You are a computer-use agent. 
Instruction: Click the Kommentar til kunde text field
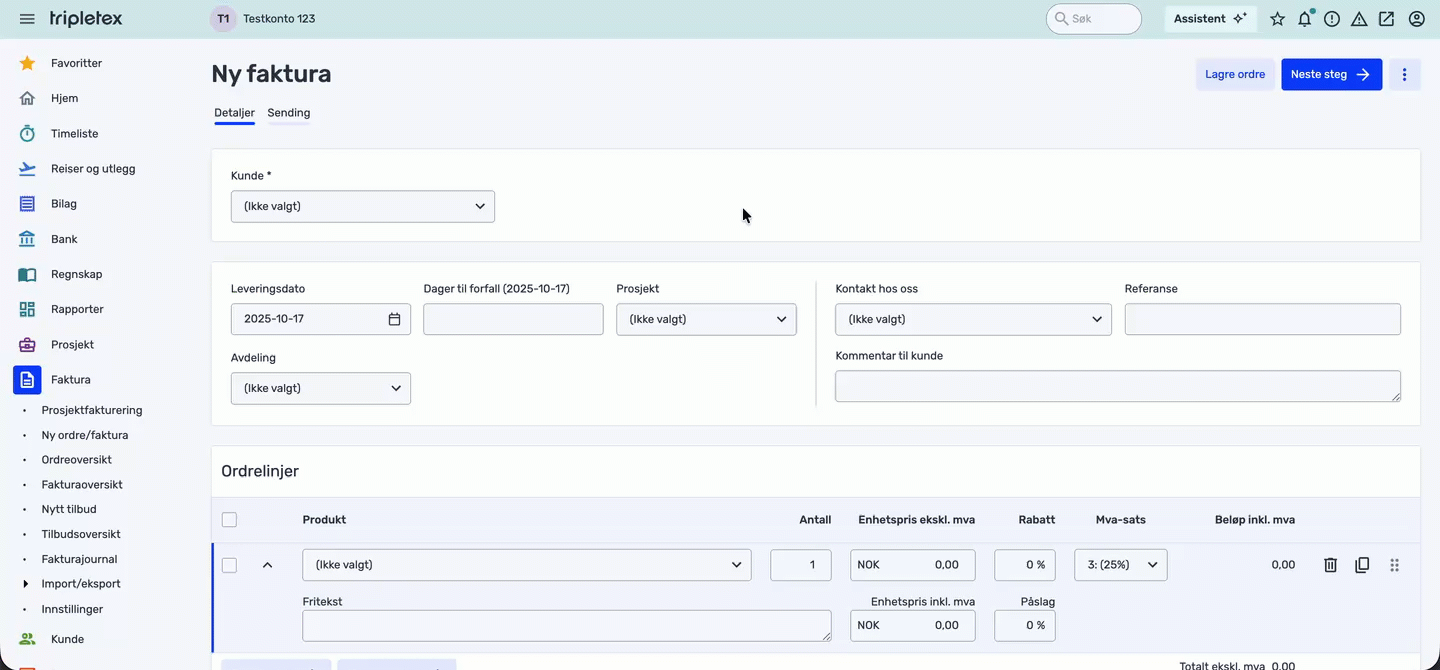(1116, 386)
